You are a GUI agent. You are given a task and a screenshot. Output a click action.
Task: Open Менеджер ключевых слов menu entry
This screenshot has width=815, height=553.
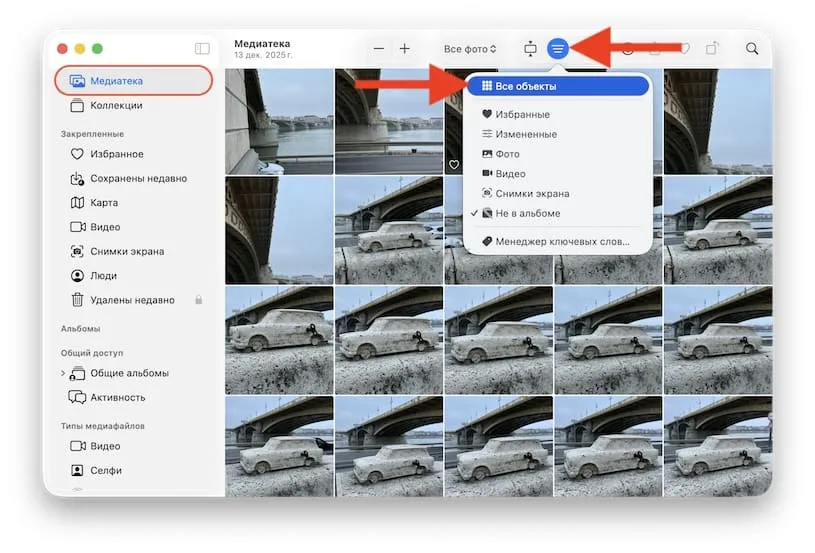point(562,242)
